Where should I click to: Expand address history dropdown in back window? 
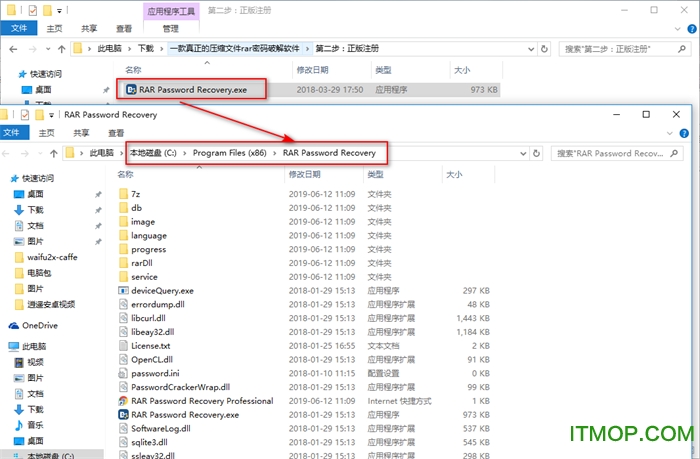(x=531, y=49)
